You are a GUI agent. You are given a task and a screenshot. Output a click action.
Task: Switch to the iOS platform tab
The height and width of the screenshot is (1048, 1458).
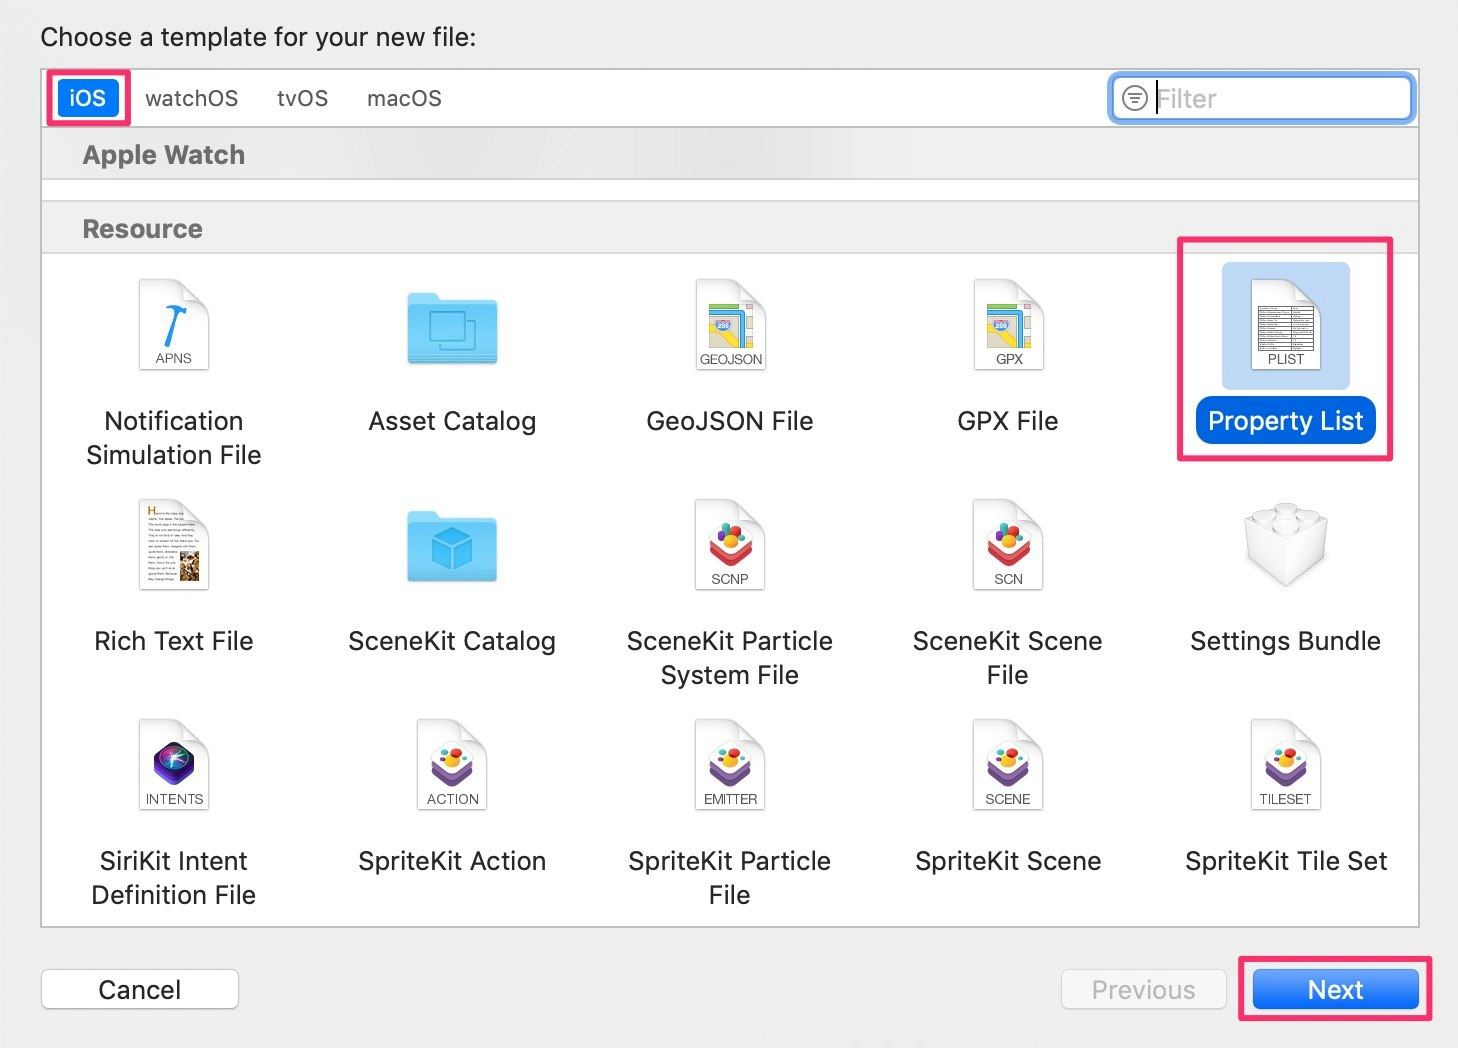tap(88, 98)
